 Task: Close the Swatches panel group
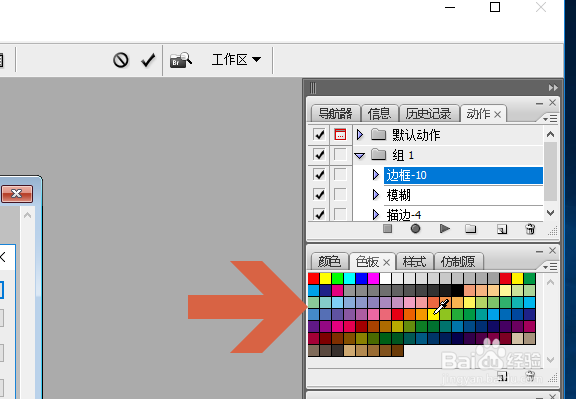click(x=552, y=251)
